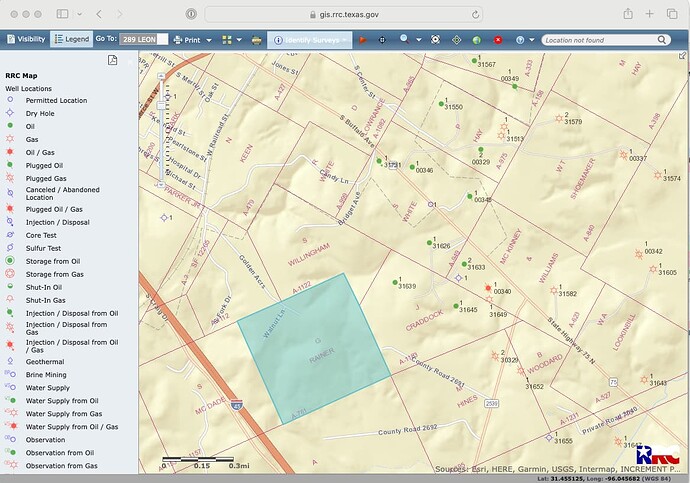Select the crosshair locate tool

click(382, 40)
